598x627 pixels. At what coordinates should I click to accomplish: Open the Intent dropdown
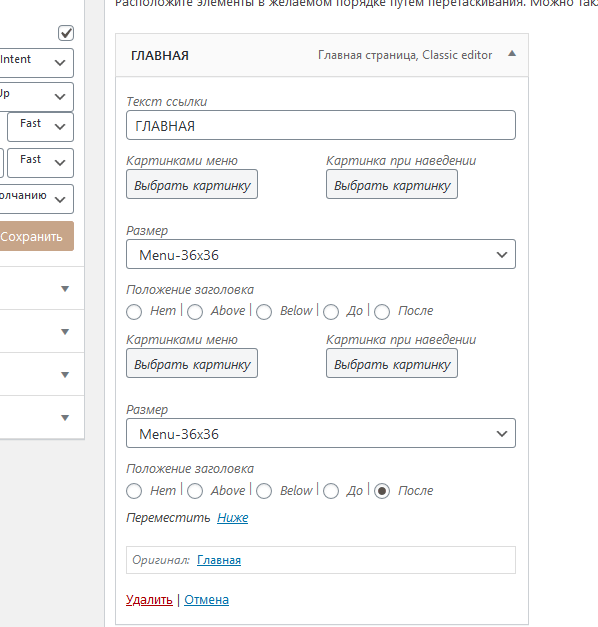pyautogui.click(x=35, y=63)
